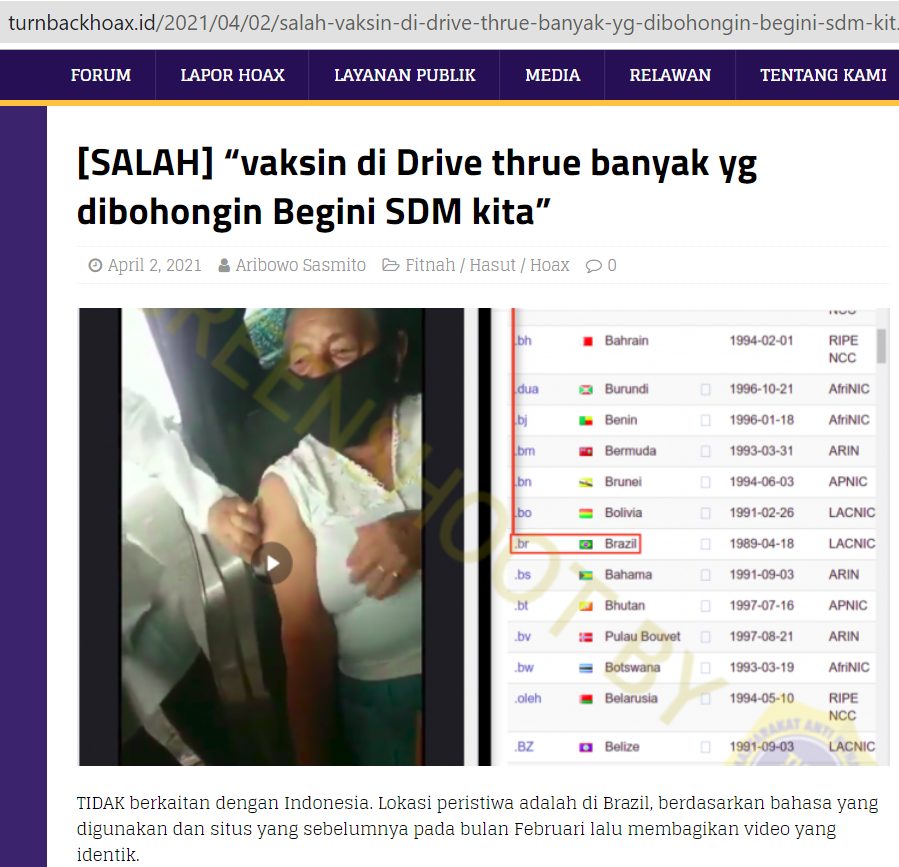
Task: Click the LACNIC entry in Bolivia row
Action: point(851,513)
